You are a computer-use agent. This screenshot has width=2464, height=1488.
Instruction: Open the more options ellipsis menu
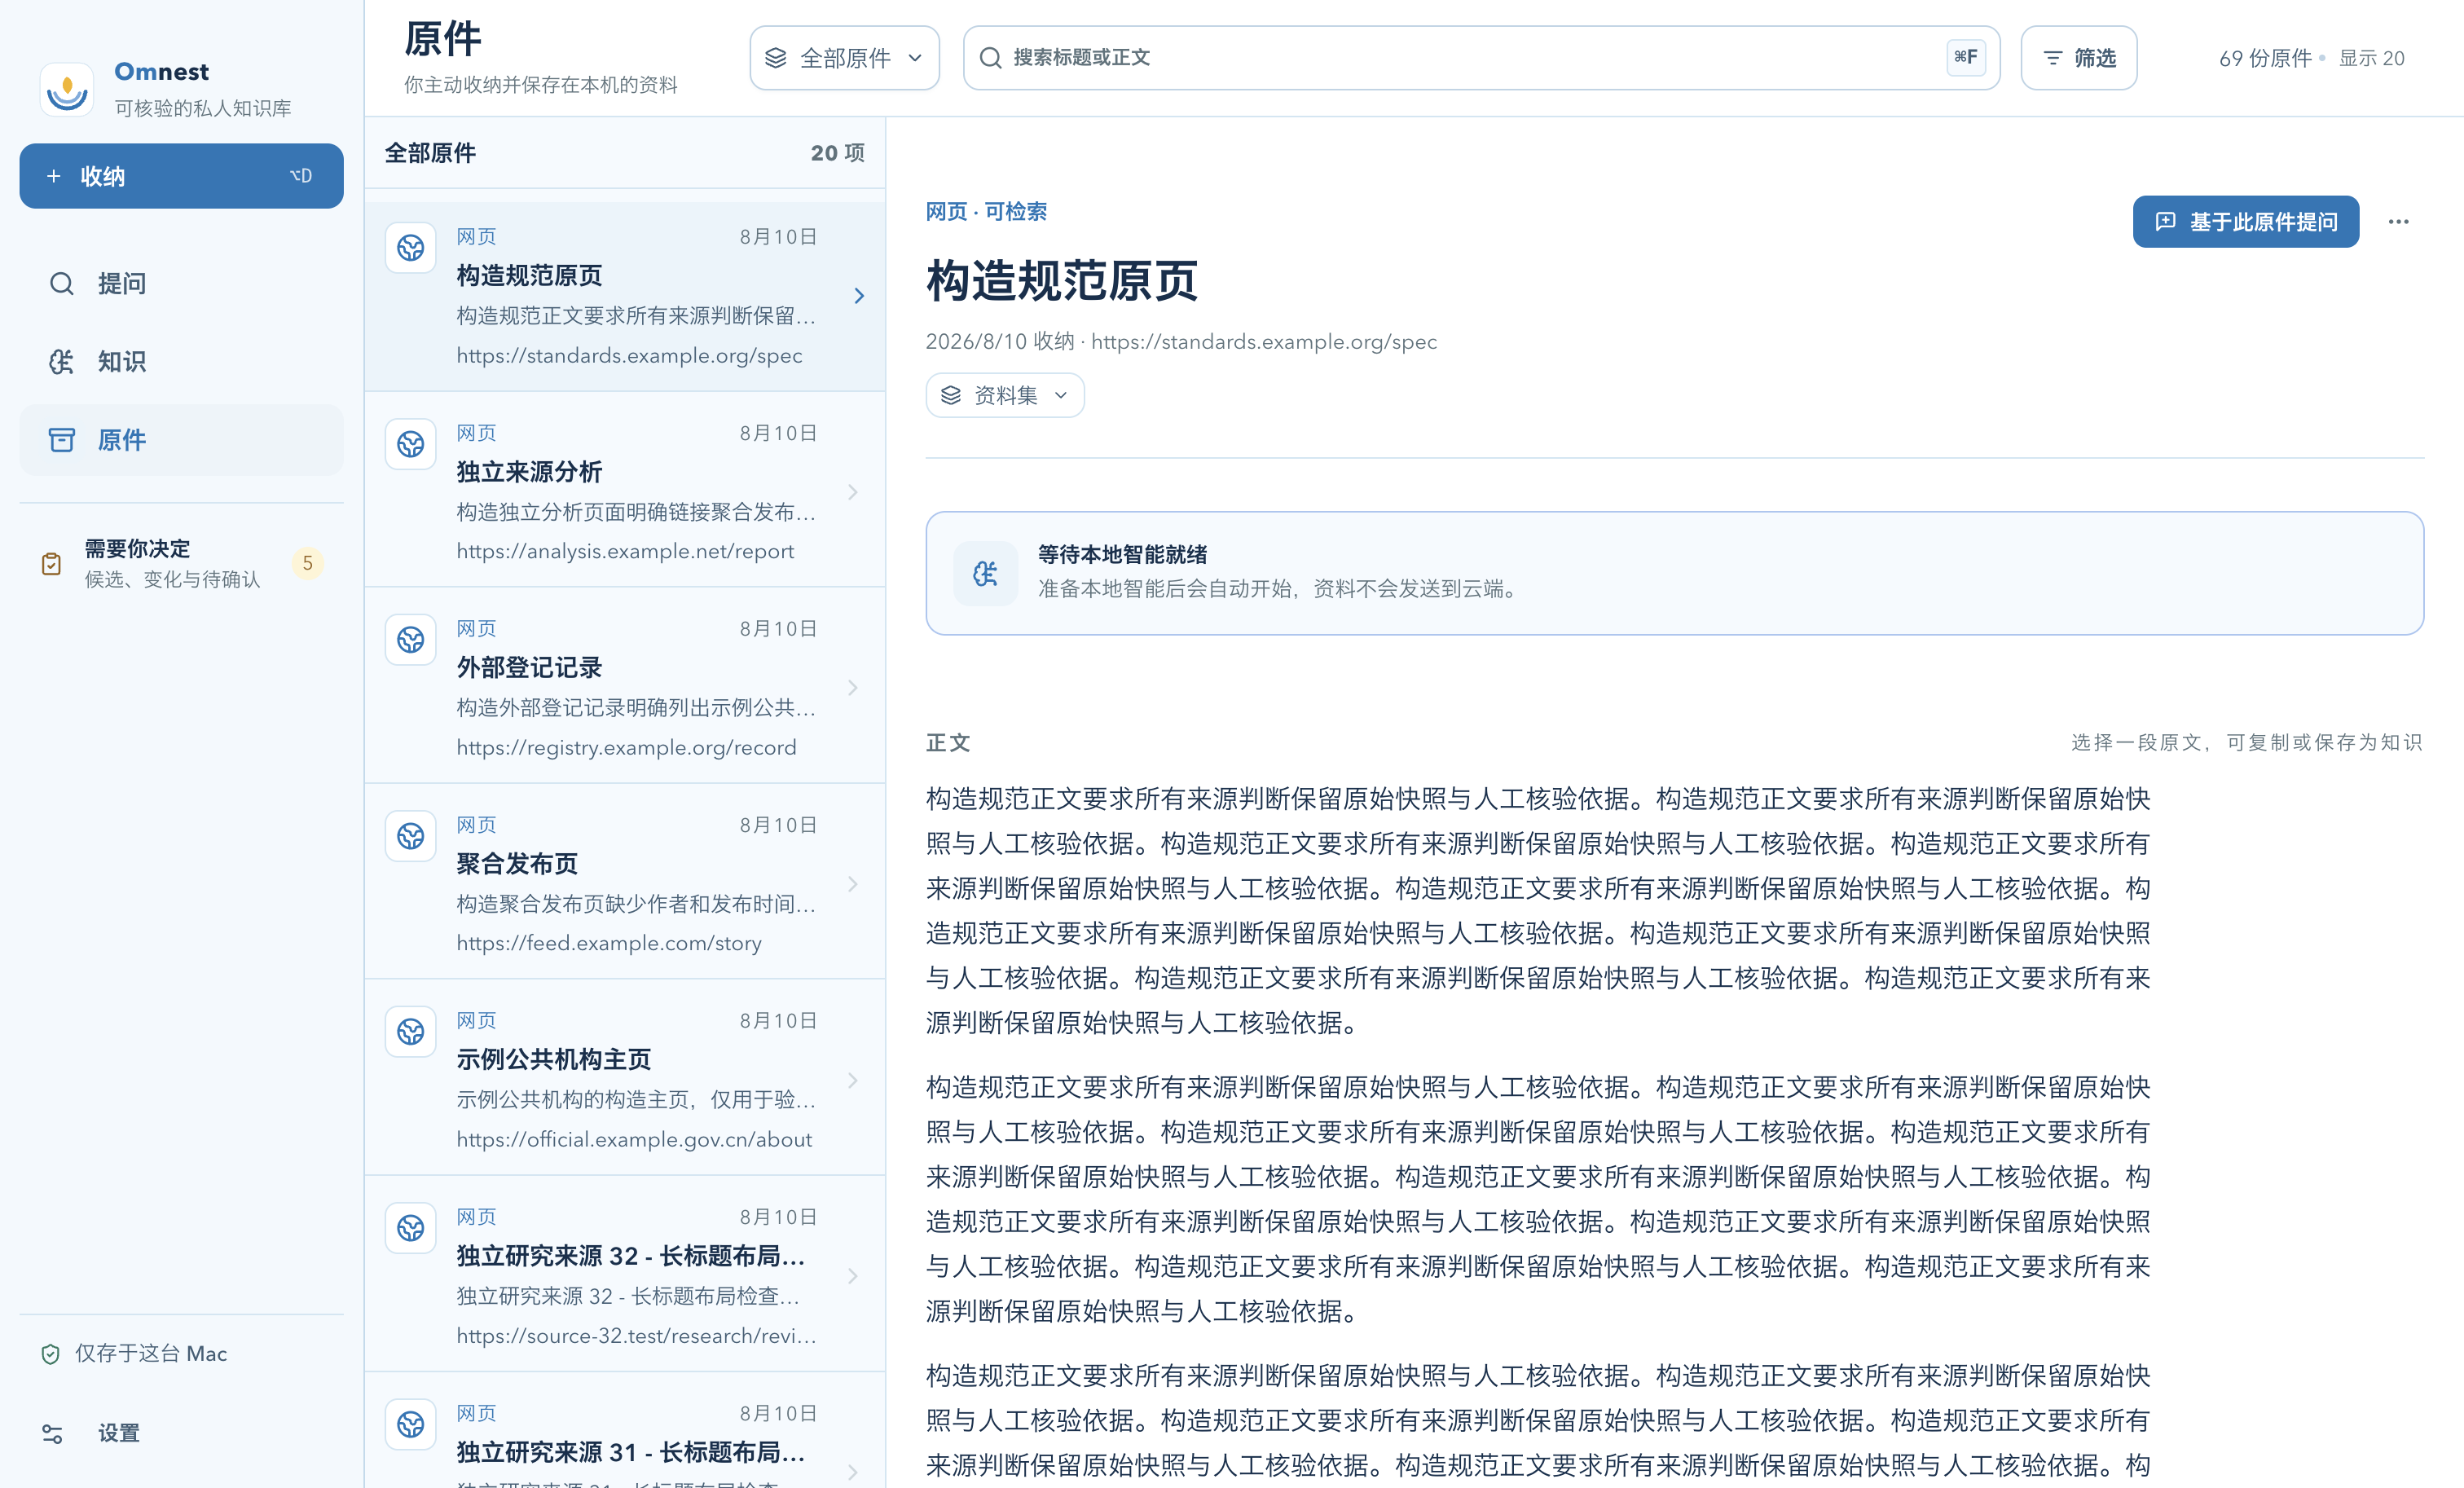tap(2398, 221)
